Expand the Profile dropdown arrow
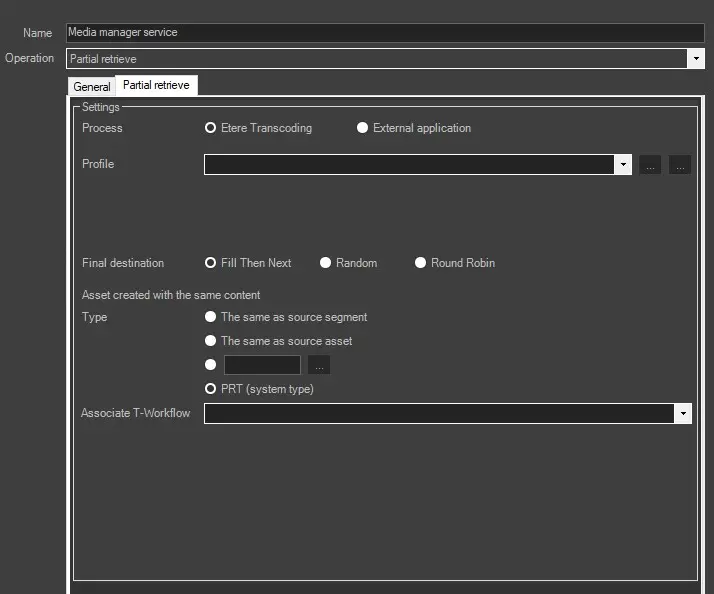The height and width of the screenshot is (594, 714). (x=623, y=165)
